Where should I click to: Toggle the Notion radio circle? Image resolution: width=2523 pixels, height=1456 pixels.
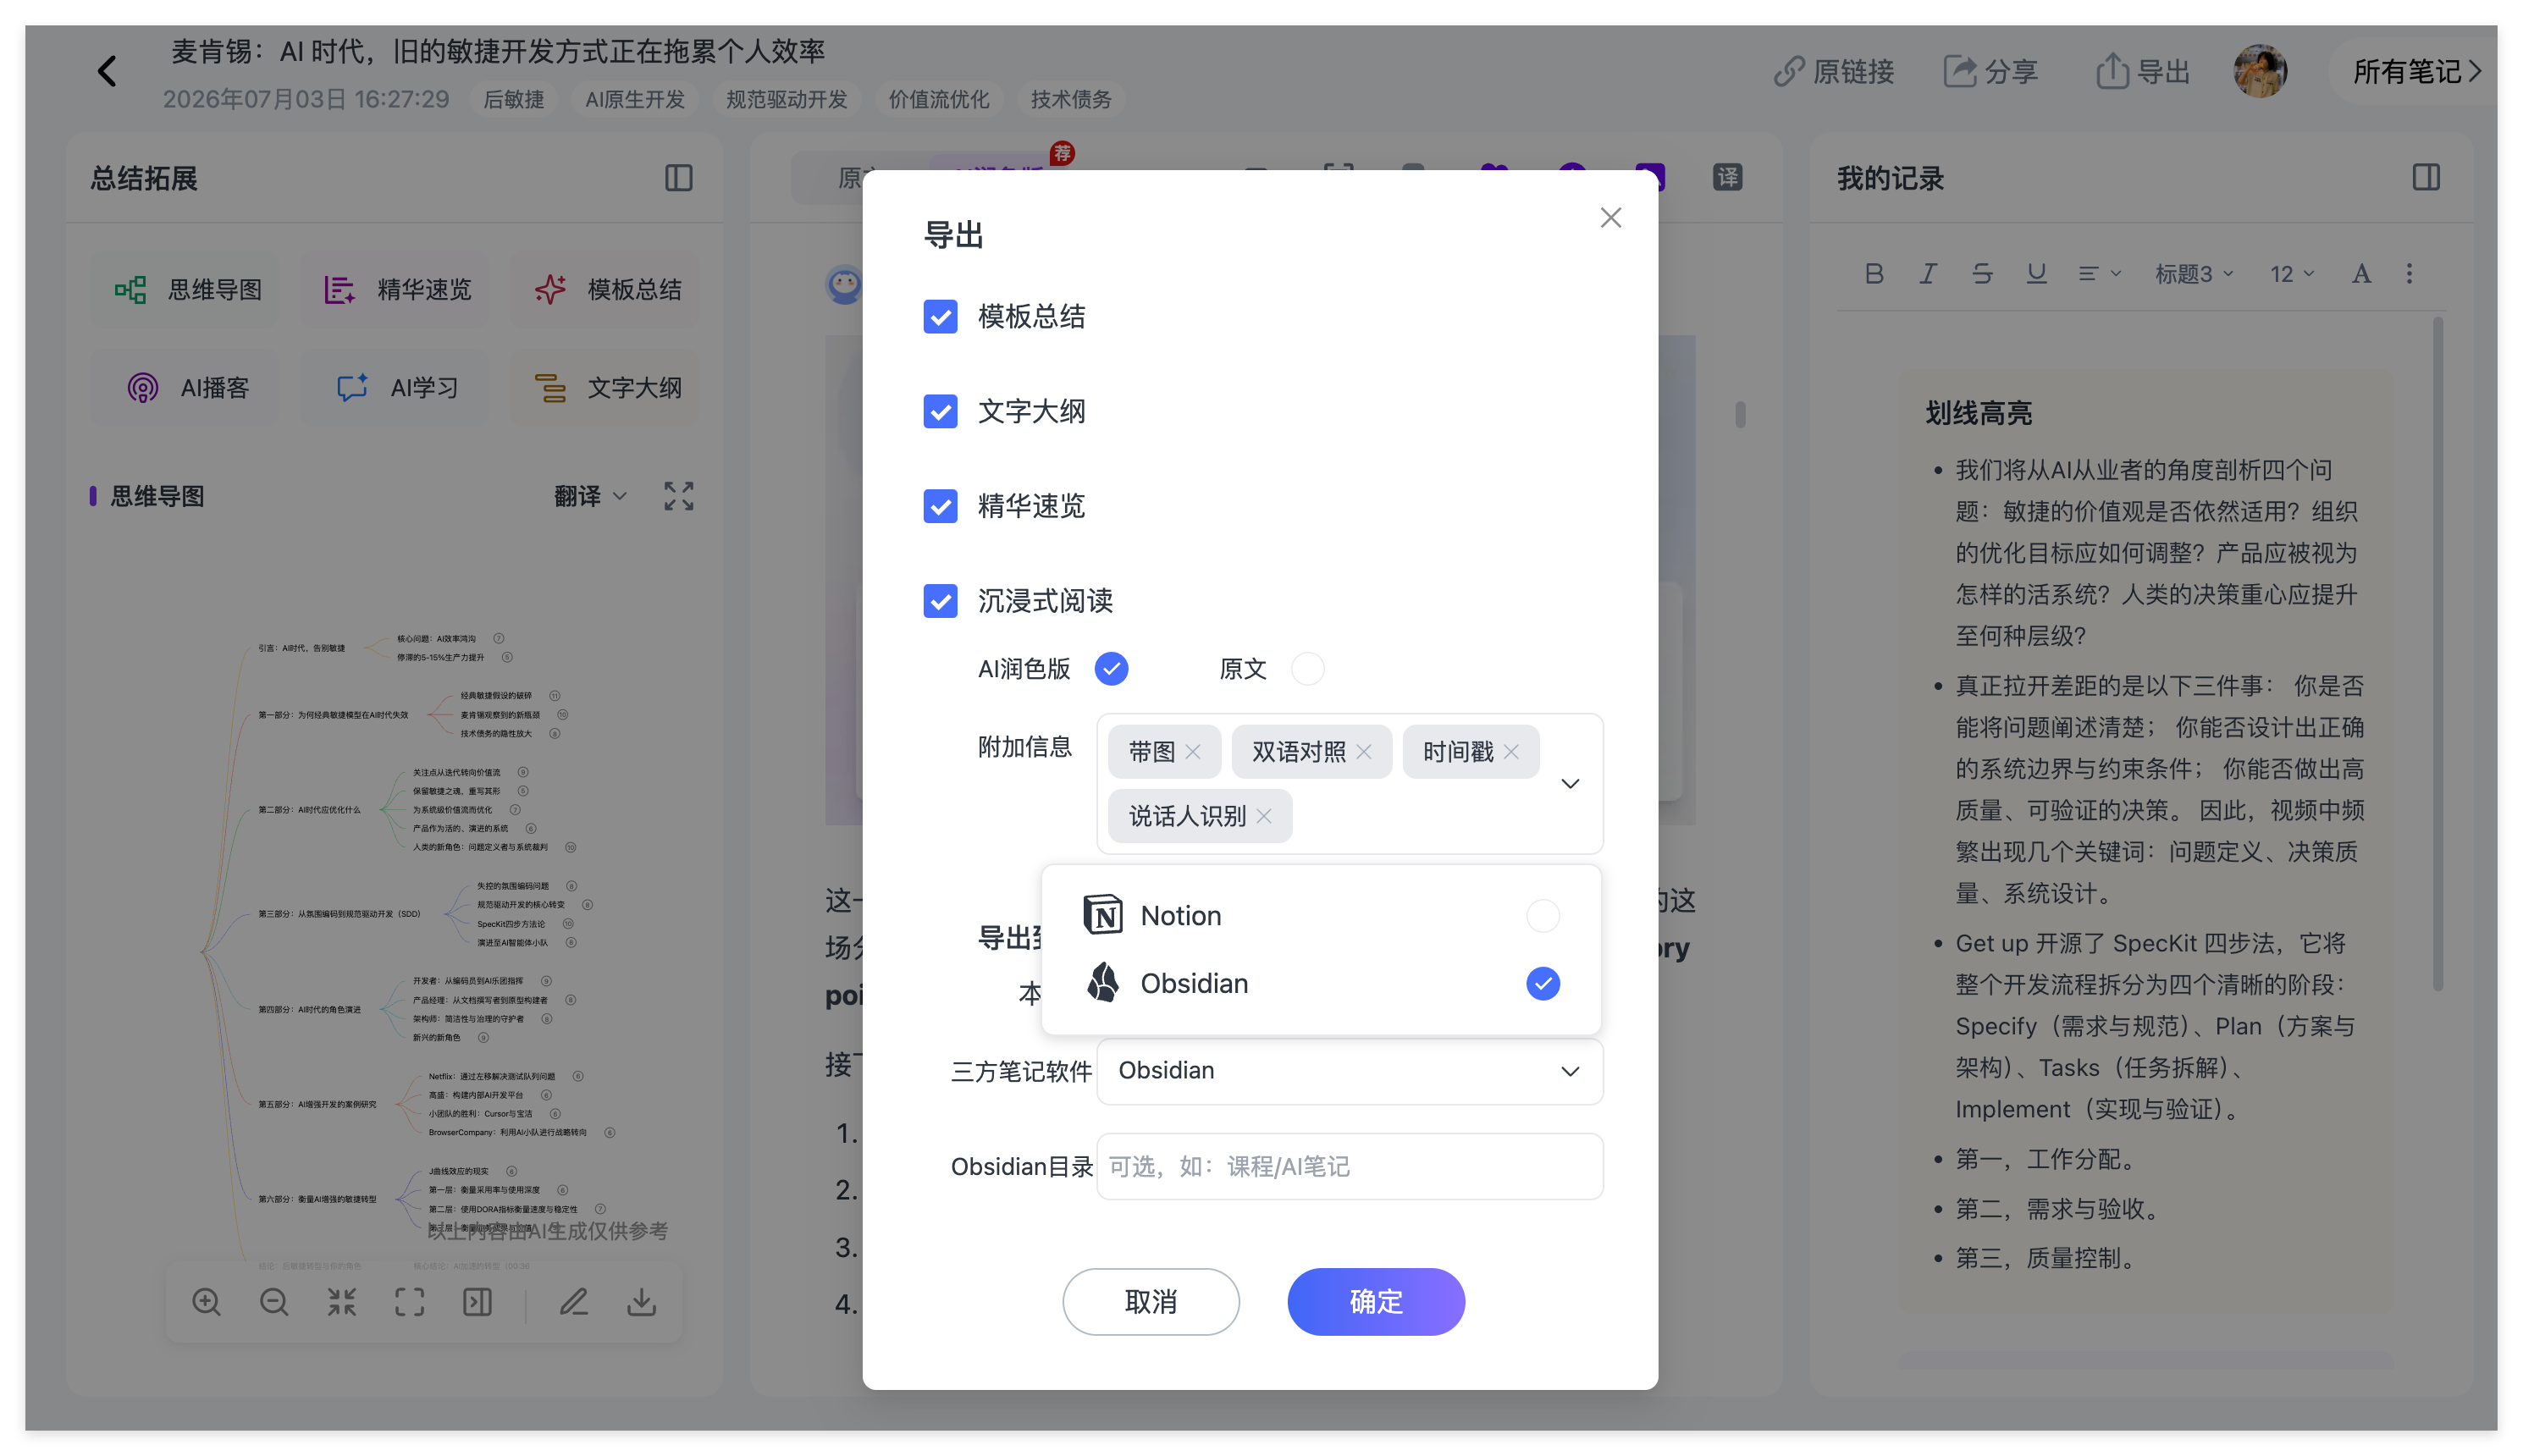(1543, 915)
